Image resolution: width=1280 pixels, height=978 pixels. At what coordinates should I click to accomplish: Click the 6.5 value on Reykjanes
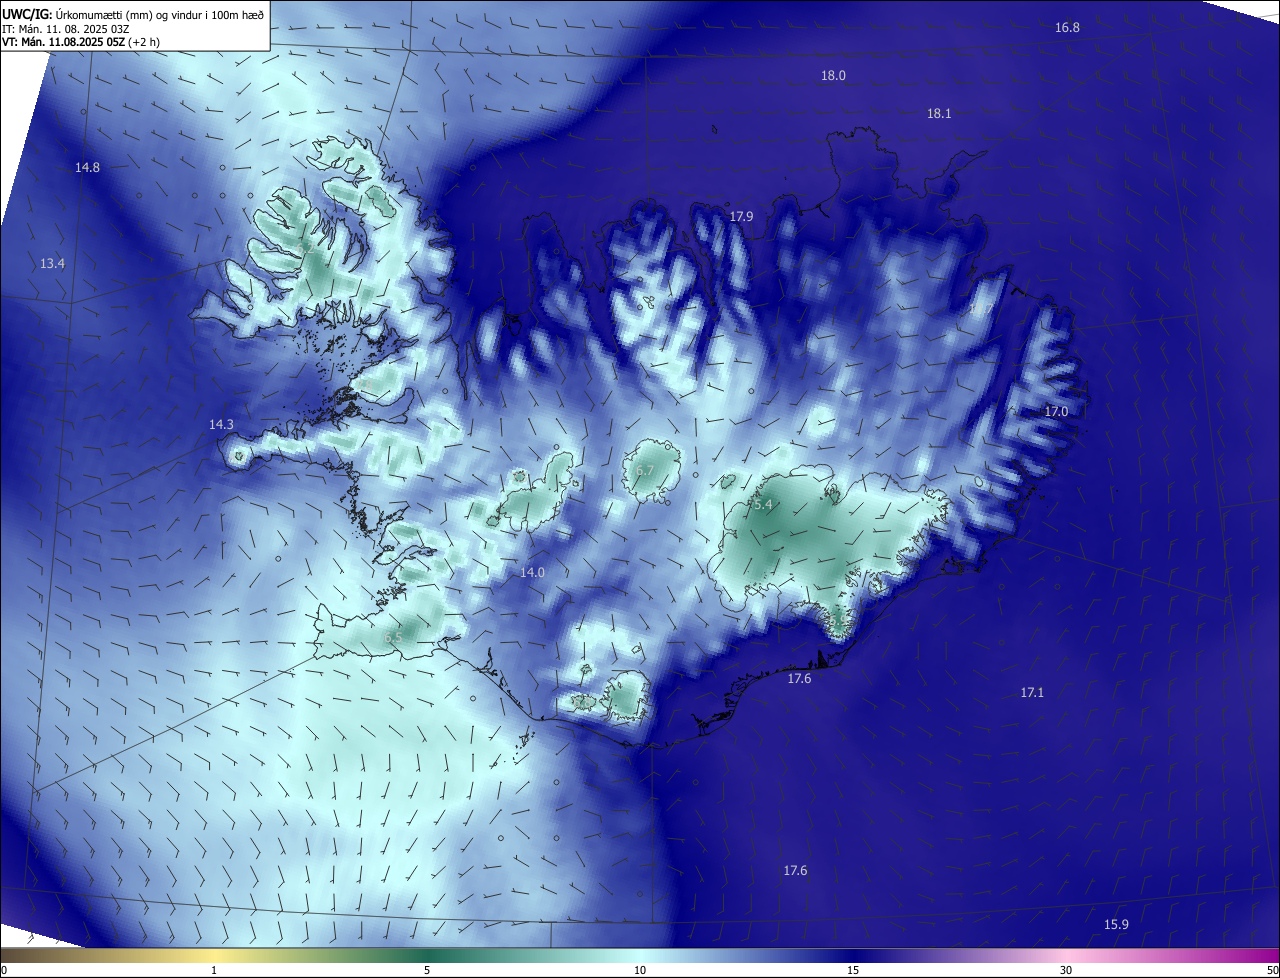coord(393,638)
